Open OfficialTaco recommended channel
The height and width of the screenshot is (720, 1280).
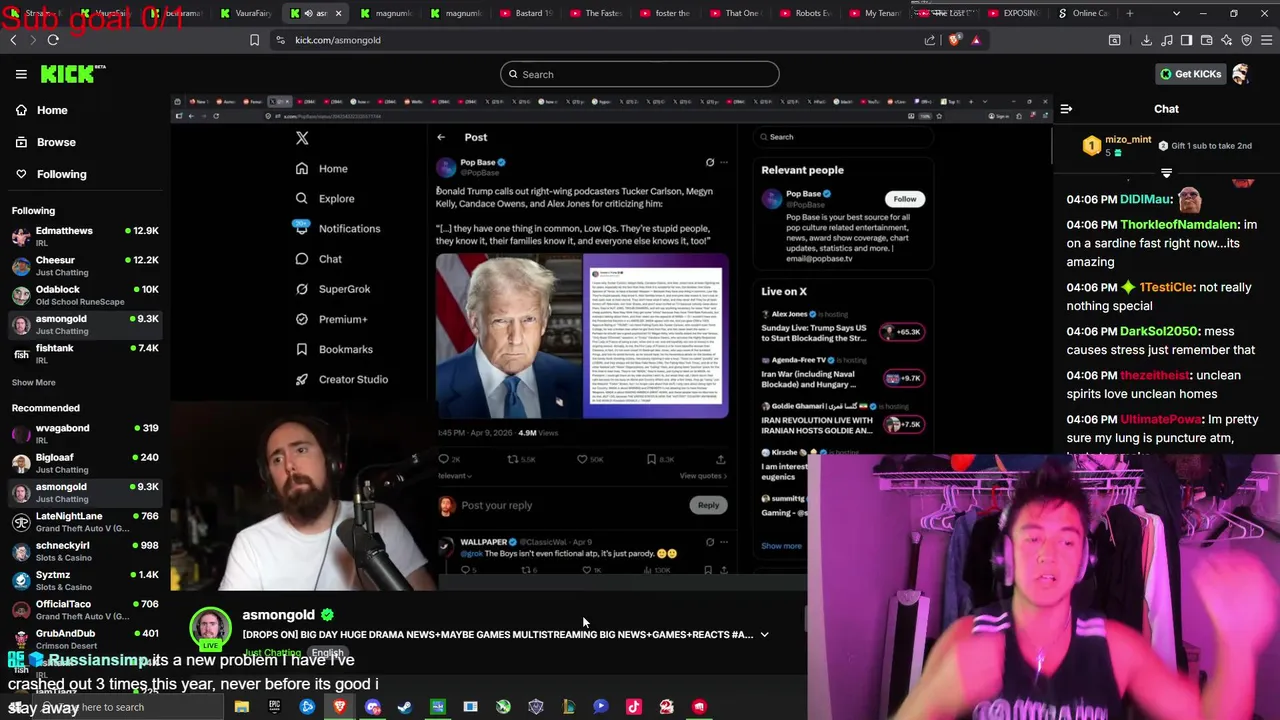[85, 609]
